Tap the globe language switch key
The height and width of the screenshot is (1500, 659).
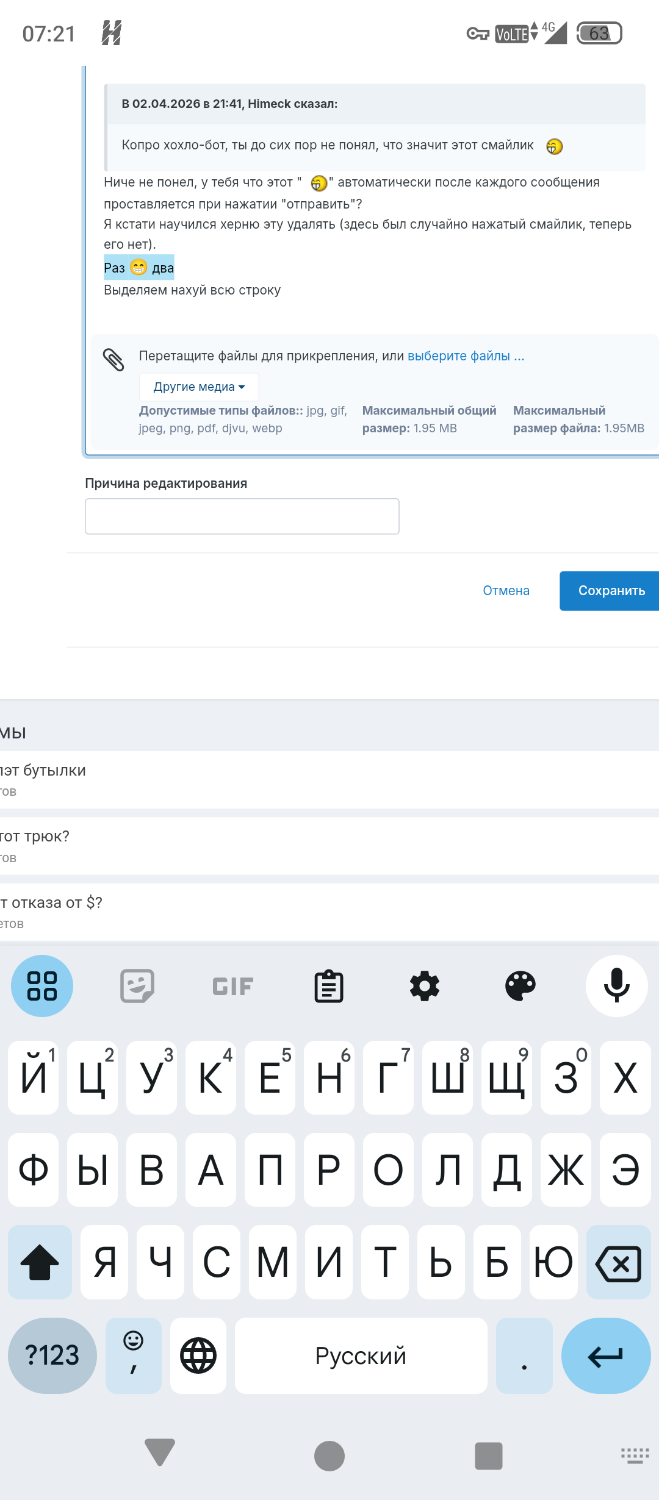click(x=198, y=1356)
